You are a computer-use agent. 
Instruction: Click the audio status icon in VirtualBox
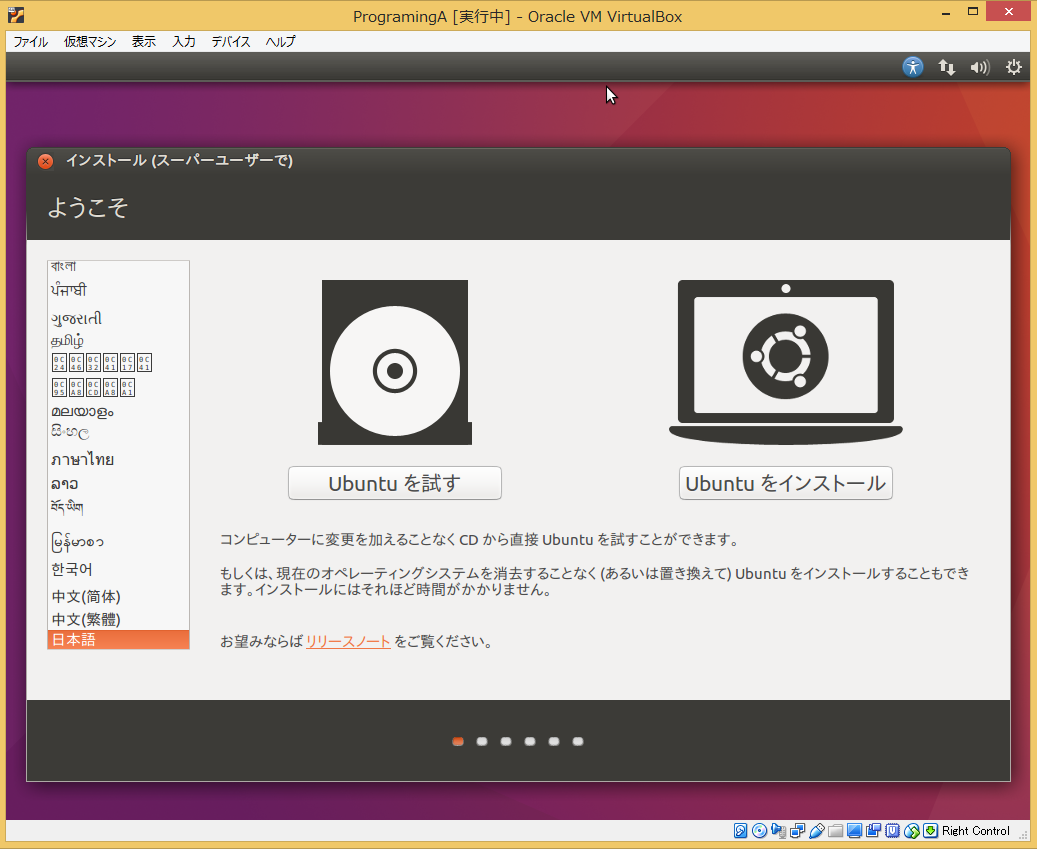click(x=777, y=831)
